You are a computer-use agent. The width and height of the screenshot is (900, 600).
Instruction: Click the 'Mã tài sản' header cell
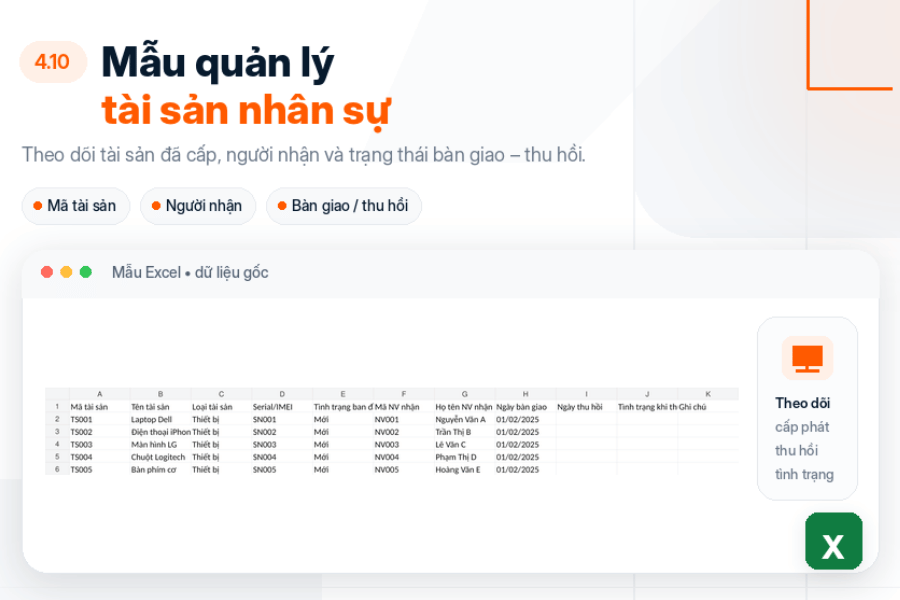click(x=100, y=407)
